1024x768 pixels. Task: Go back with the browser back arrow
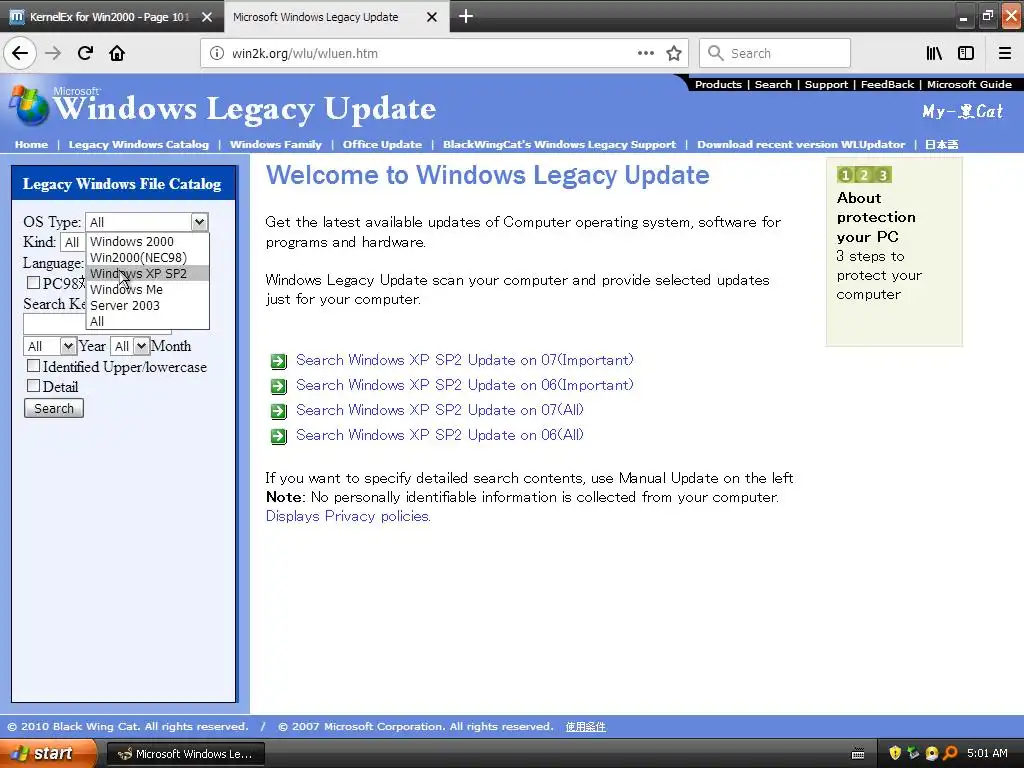point(20,53)
